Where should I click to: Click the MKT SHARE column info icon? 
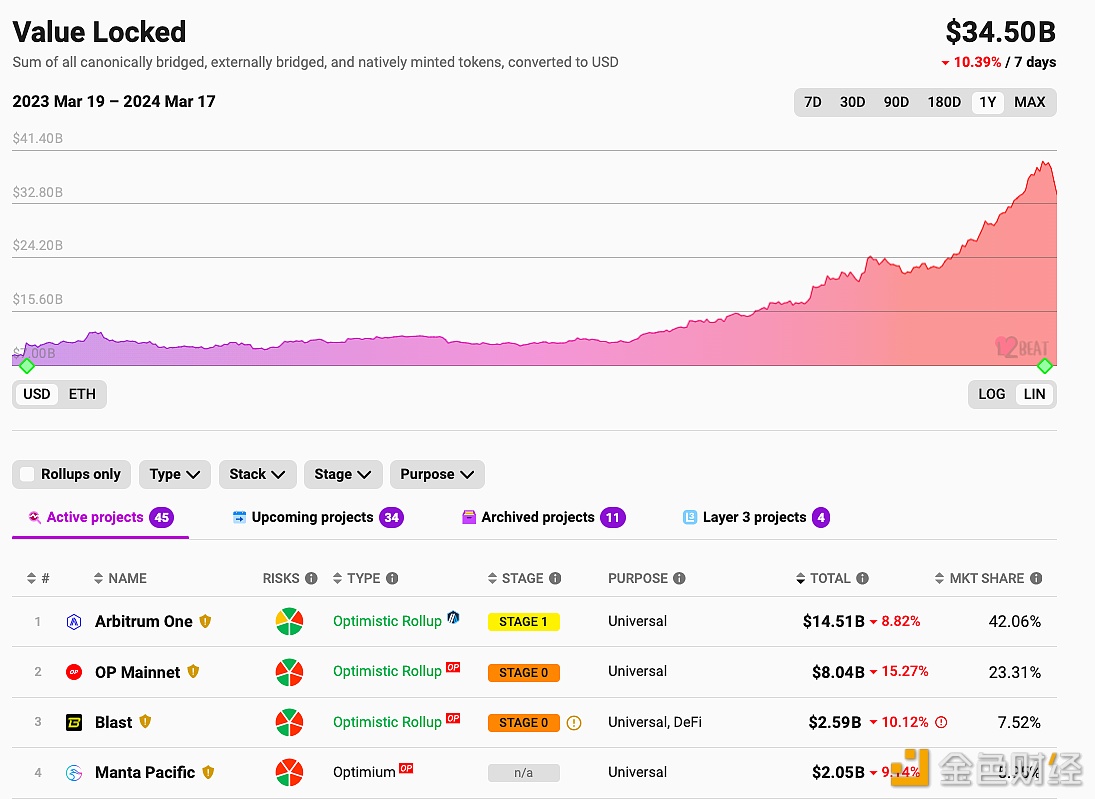point(1036,578)
